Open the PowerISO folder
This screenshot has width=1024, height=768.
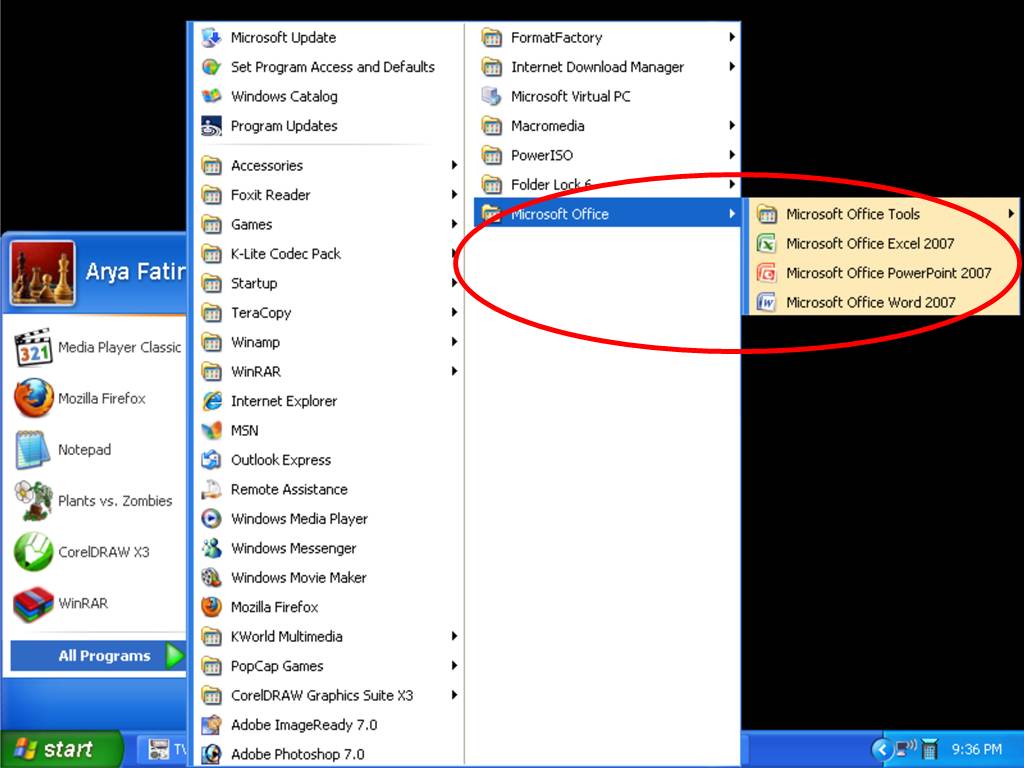(607, 155)
